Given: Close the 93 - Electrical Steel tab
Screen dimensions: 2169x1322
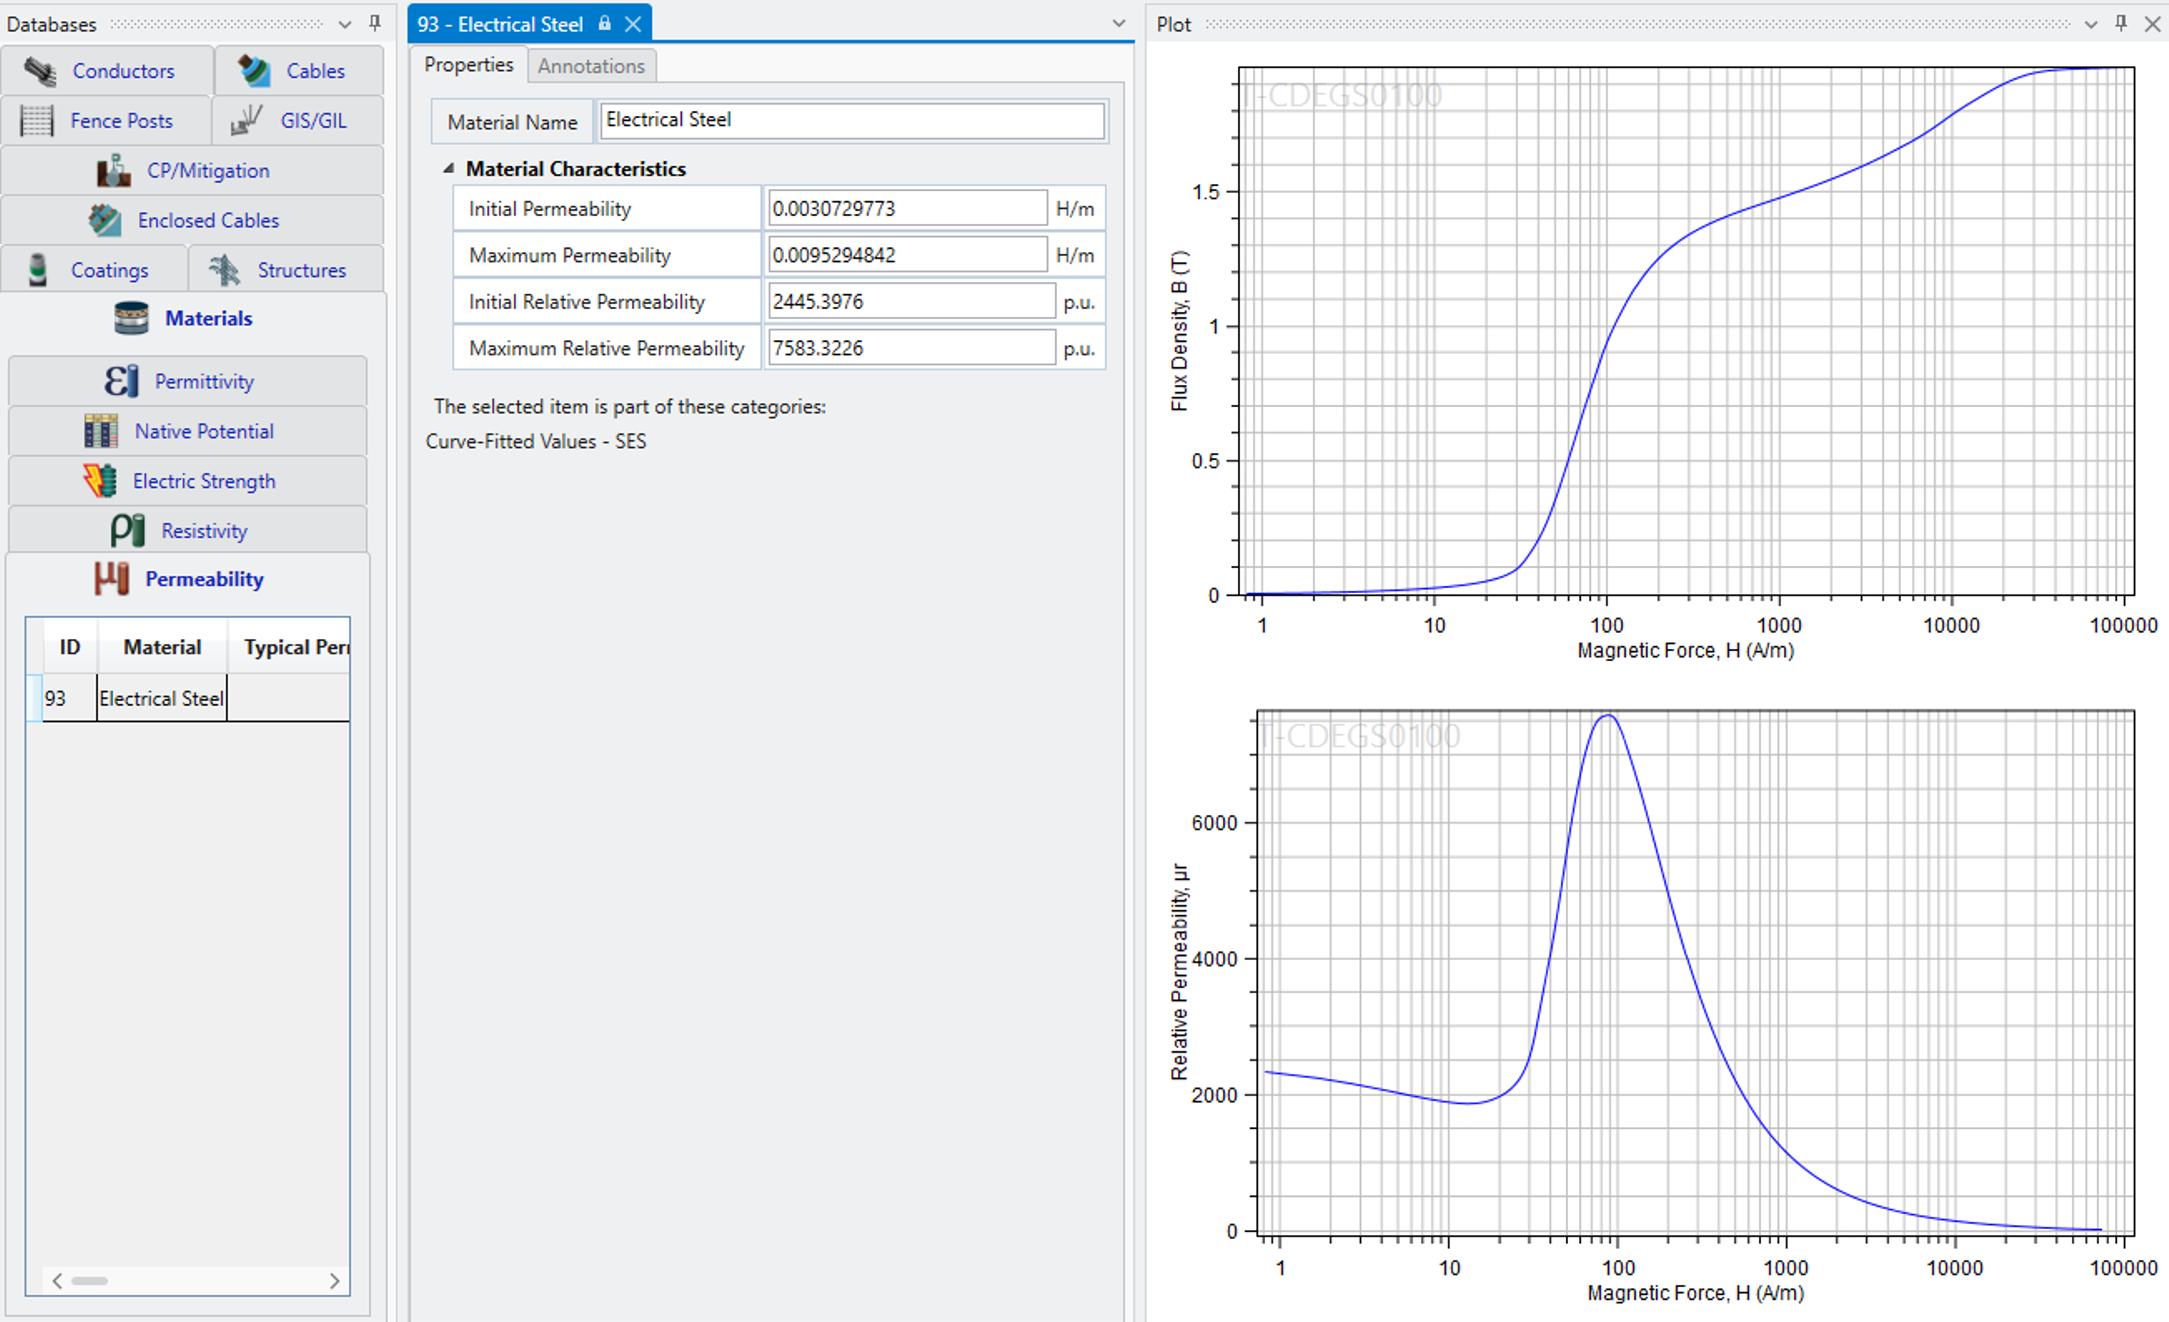Looking at the screenshot, I should click(x=633, y=24).
